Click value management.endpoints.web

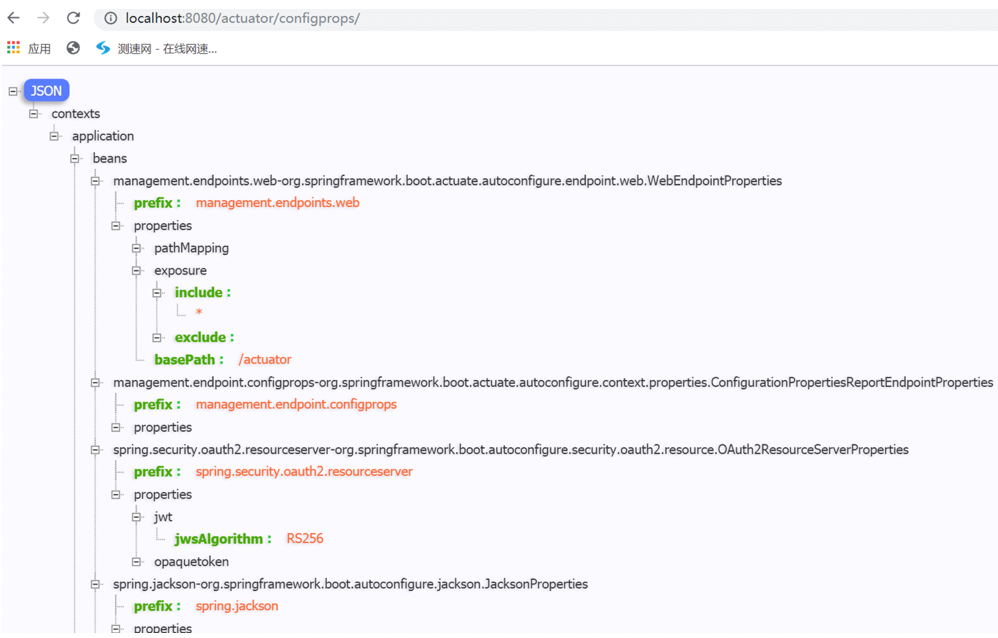278,202
